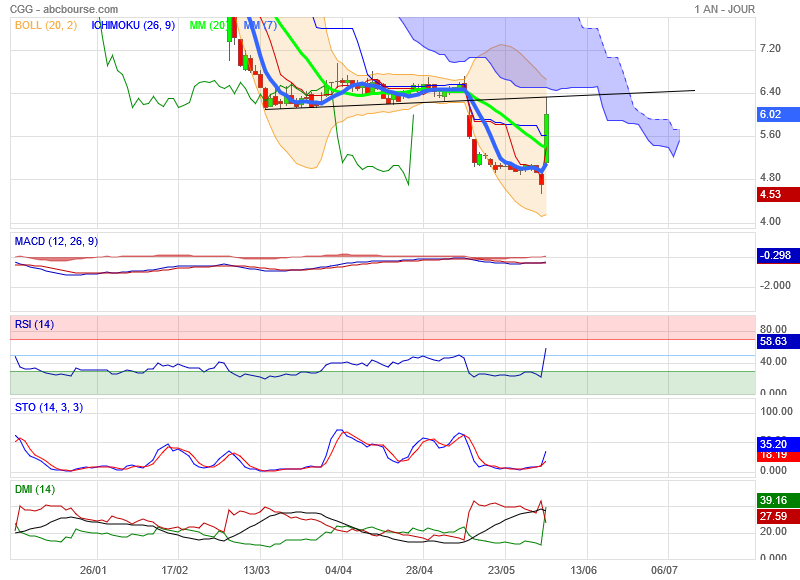Screen dimensions: 800x580
Task: Click the RSI (14) panel label
Action: pos(34,324)
